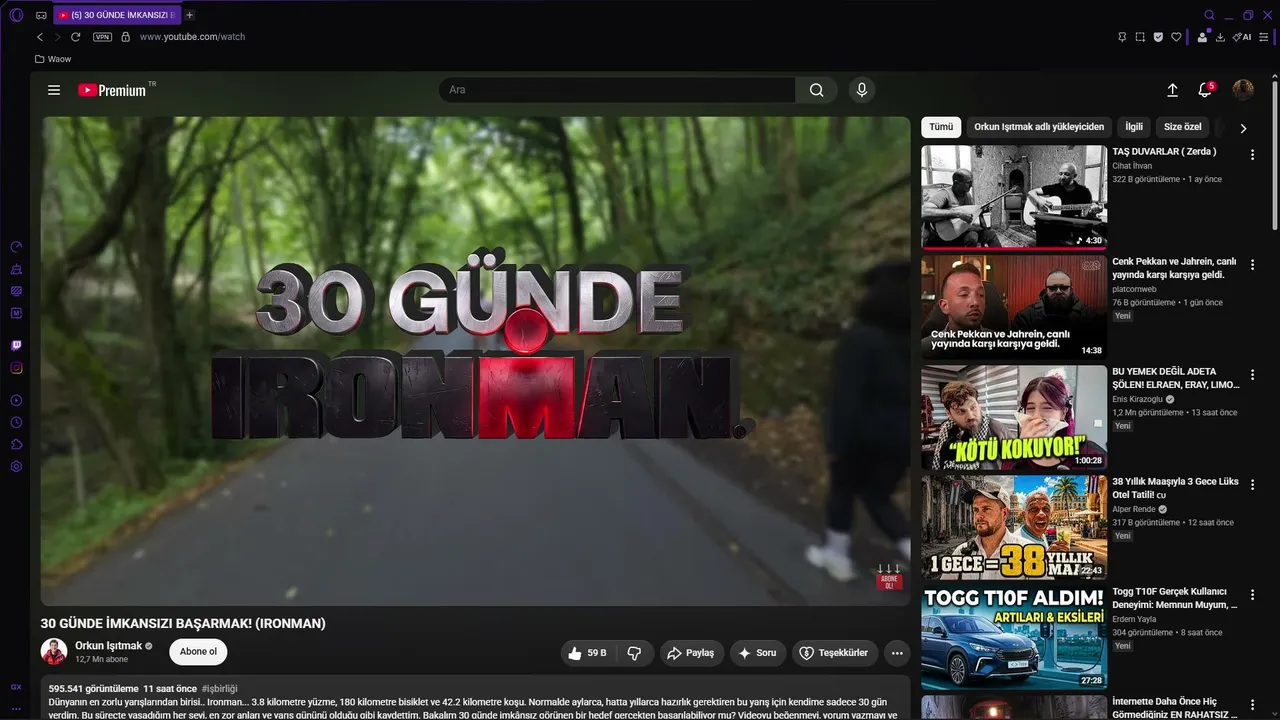Open the YouTube upload/create button
Image resolution: width=1280 pixels, height=720 pixels.
coord(1173,90)
